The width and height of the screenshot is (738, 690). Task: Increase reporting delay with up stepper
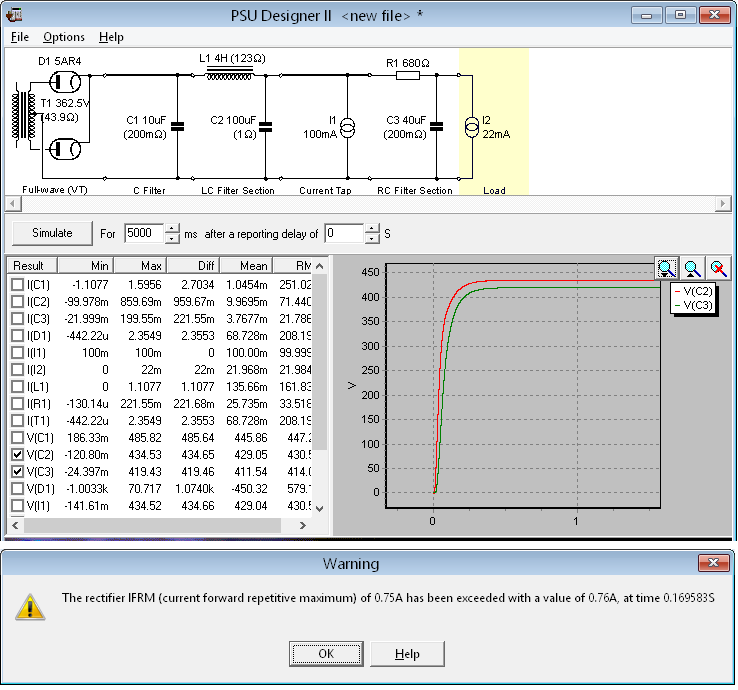tap(372, 228)
